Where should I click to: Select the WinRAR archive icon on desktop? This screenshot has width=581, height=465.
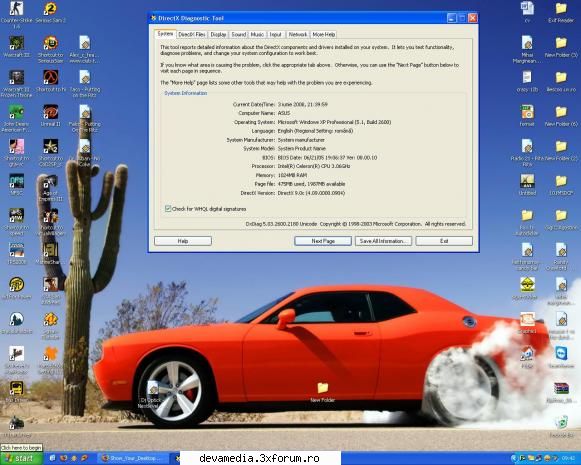click(x=561, y=388)
